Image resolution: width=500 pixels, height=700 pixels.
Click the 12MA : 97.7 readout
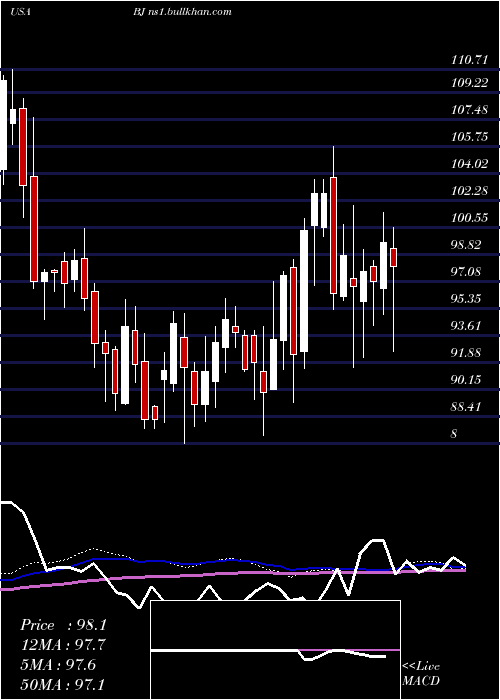click(63, 645)
